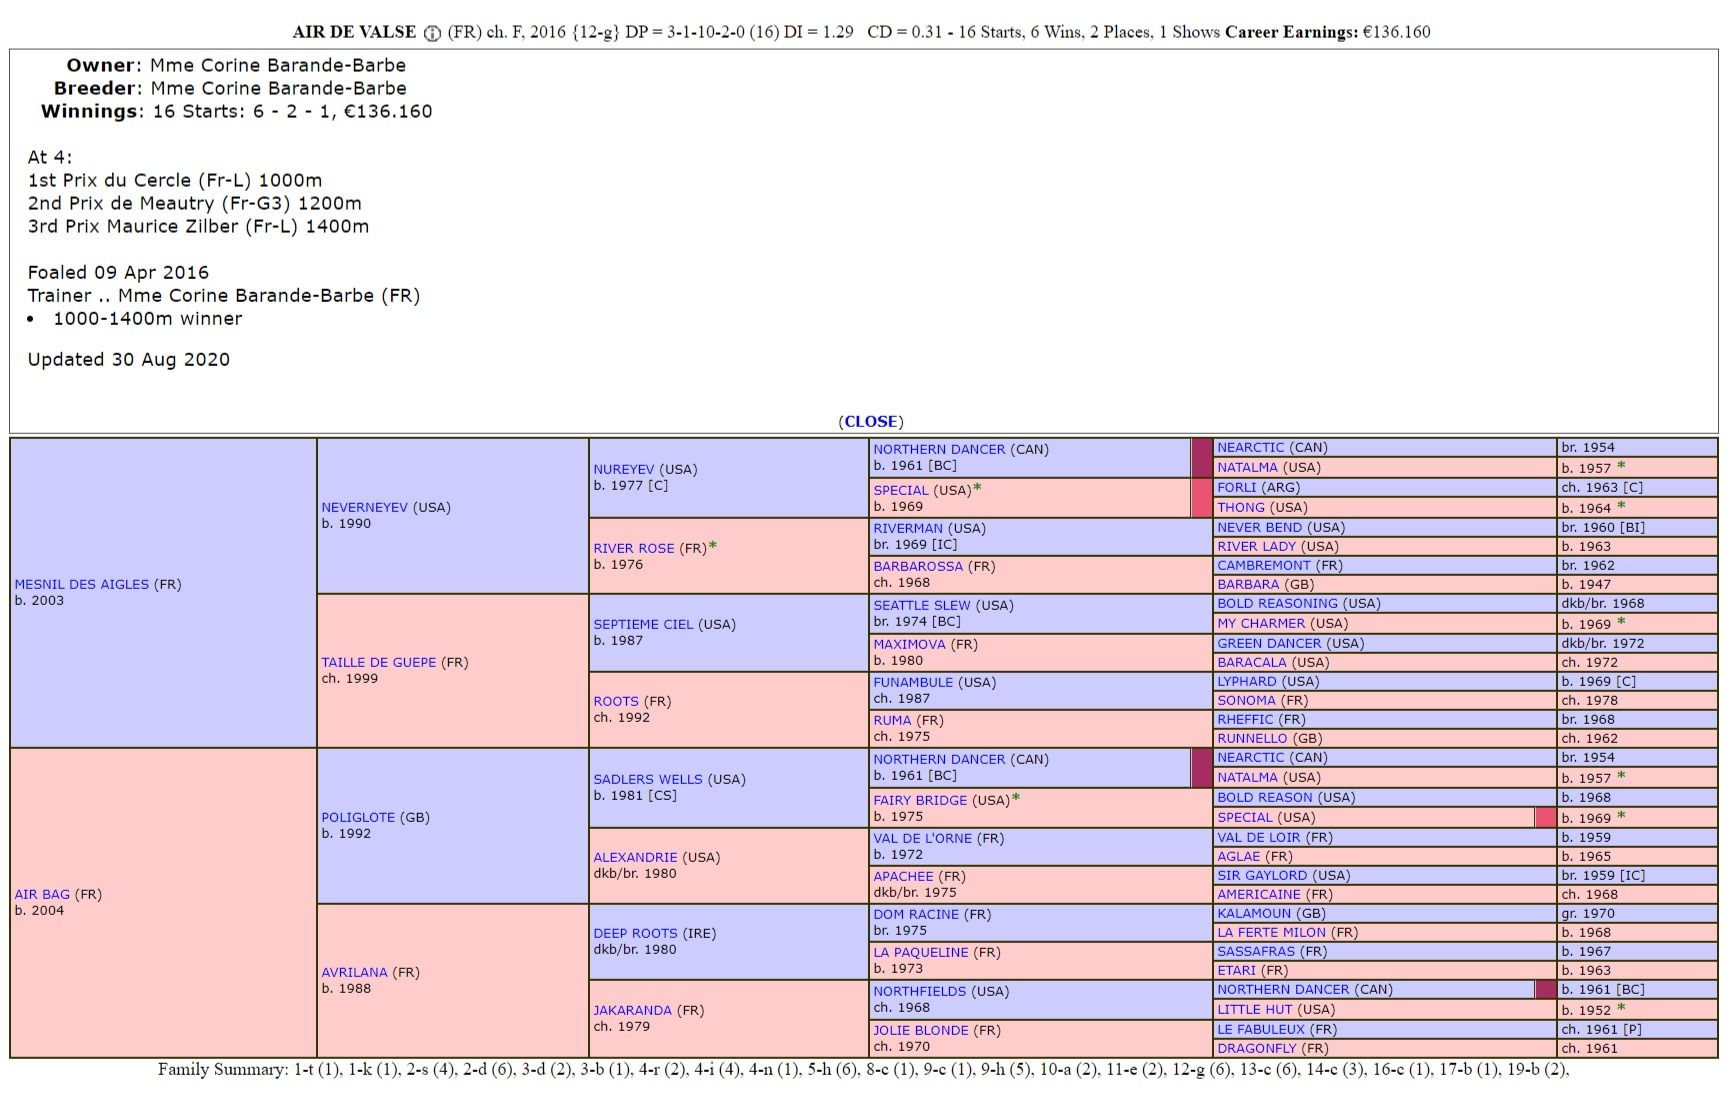This screenshot has width=1730, height=1093.
Task: Open SPECIAL under NUREYEV
Action: (x=901, y=490)
